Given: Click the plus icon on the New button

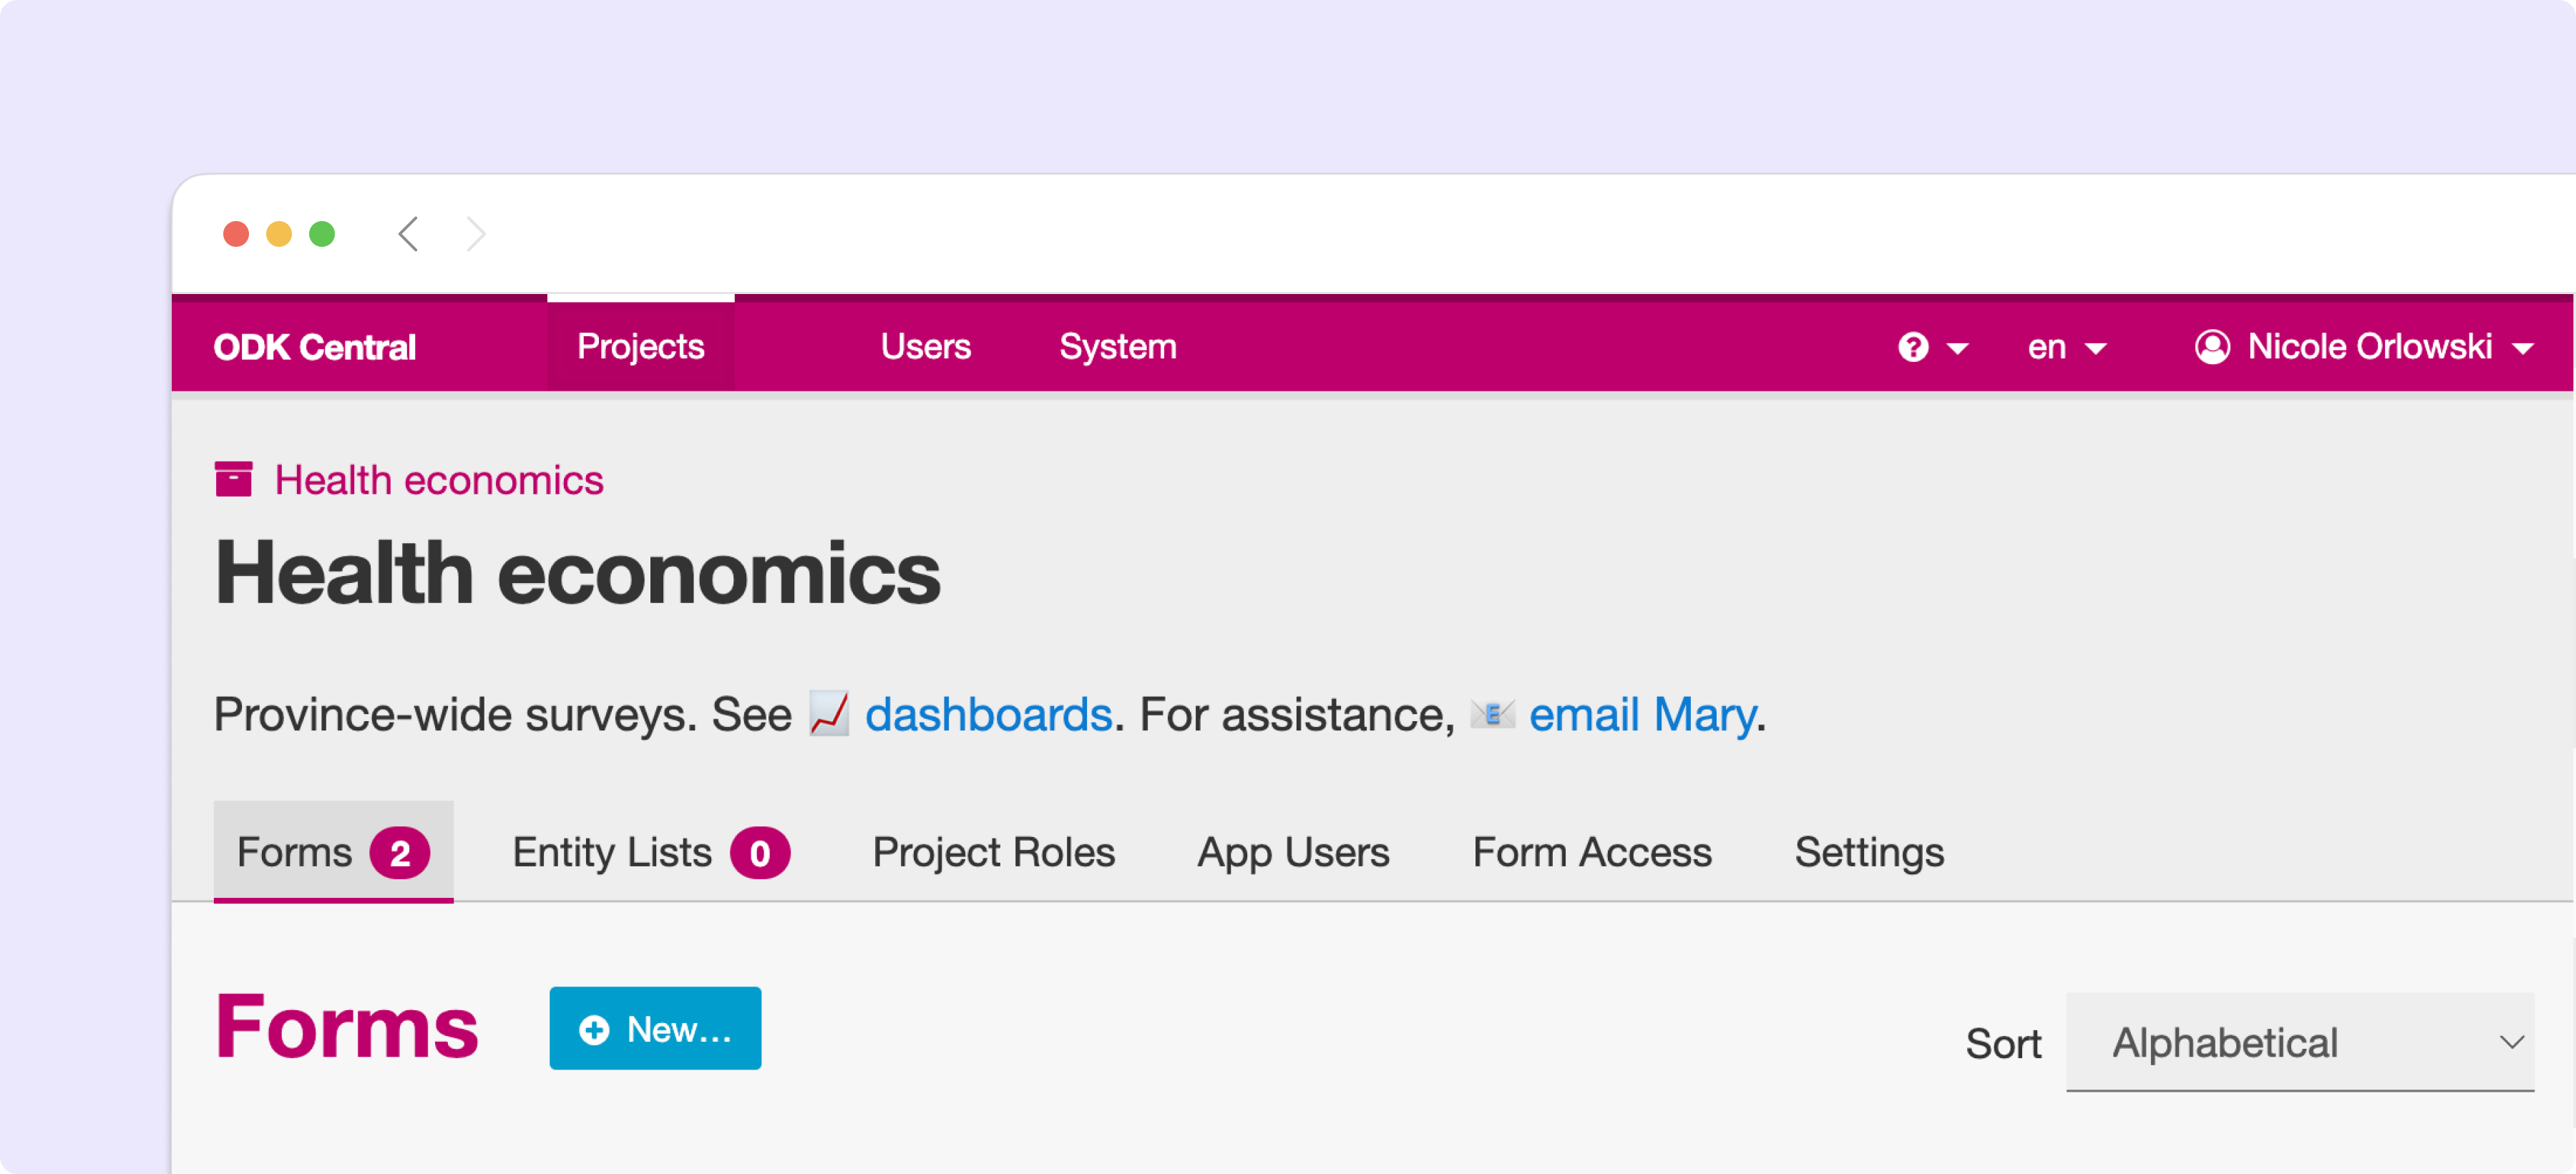Looking at the screenshot, I should pyautogui.click(x=594, y=1029).
